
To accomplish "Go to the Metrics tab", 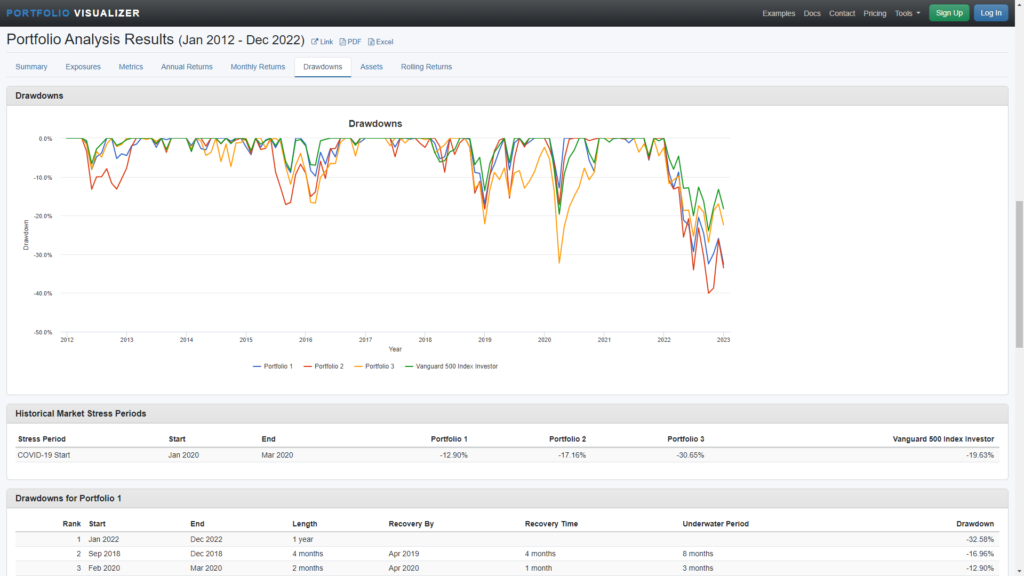I will (131, 67).
